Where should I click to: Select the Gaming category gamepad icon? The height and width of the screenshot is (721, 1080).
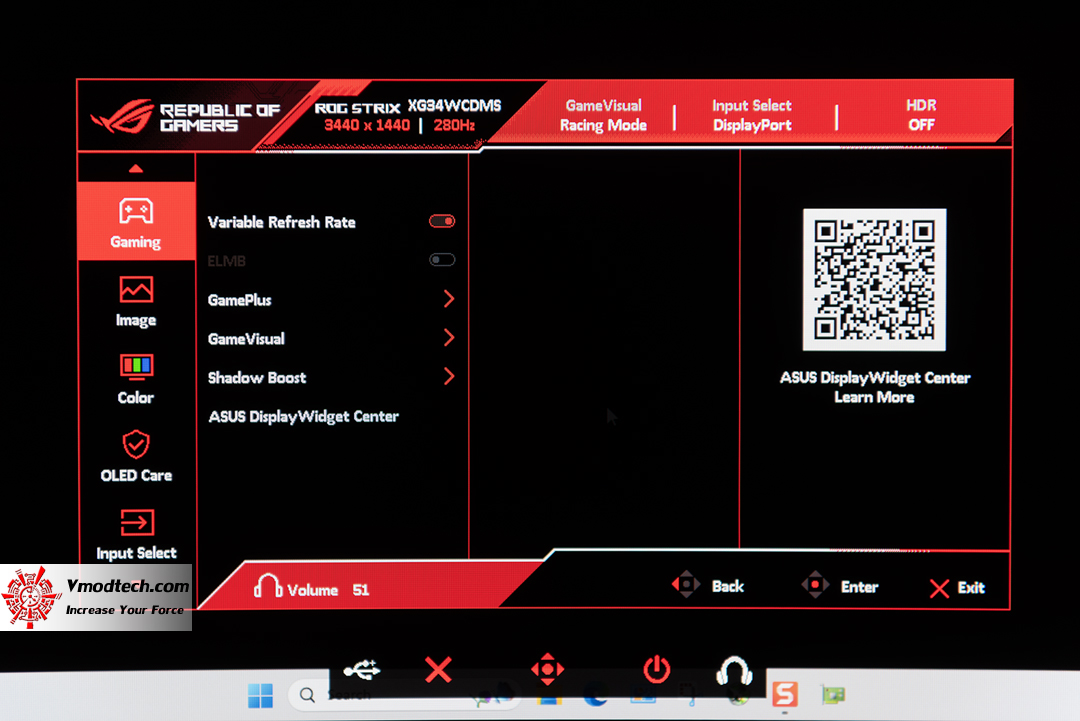[x=136, y=211]
